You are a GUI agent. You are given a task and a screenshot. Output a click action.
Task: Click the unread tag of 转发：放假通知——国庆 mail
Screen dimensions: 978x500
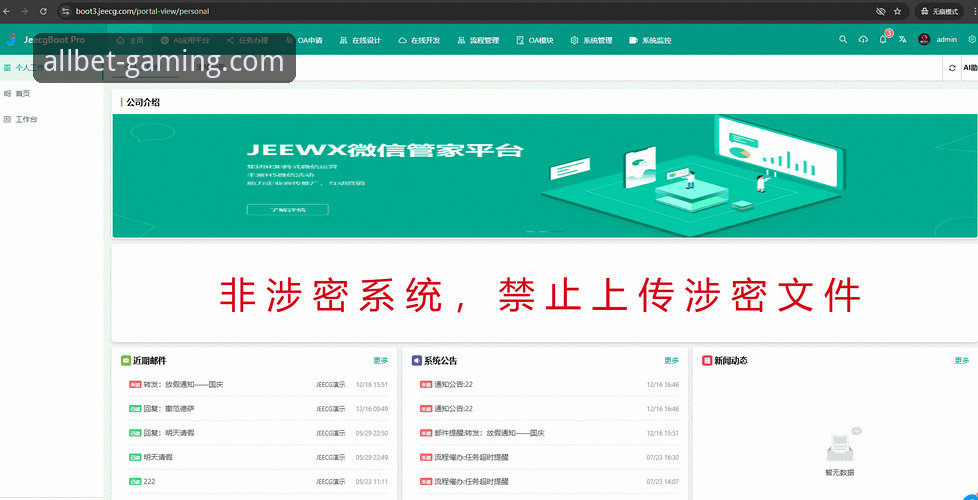pyautogui.click(x=135, y=385)
